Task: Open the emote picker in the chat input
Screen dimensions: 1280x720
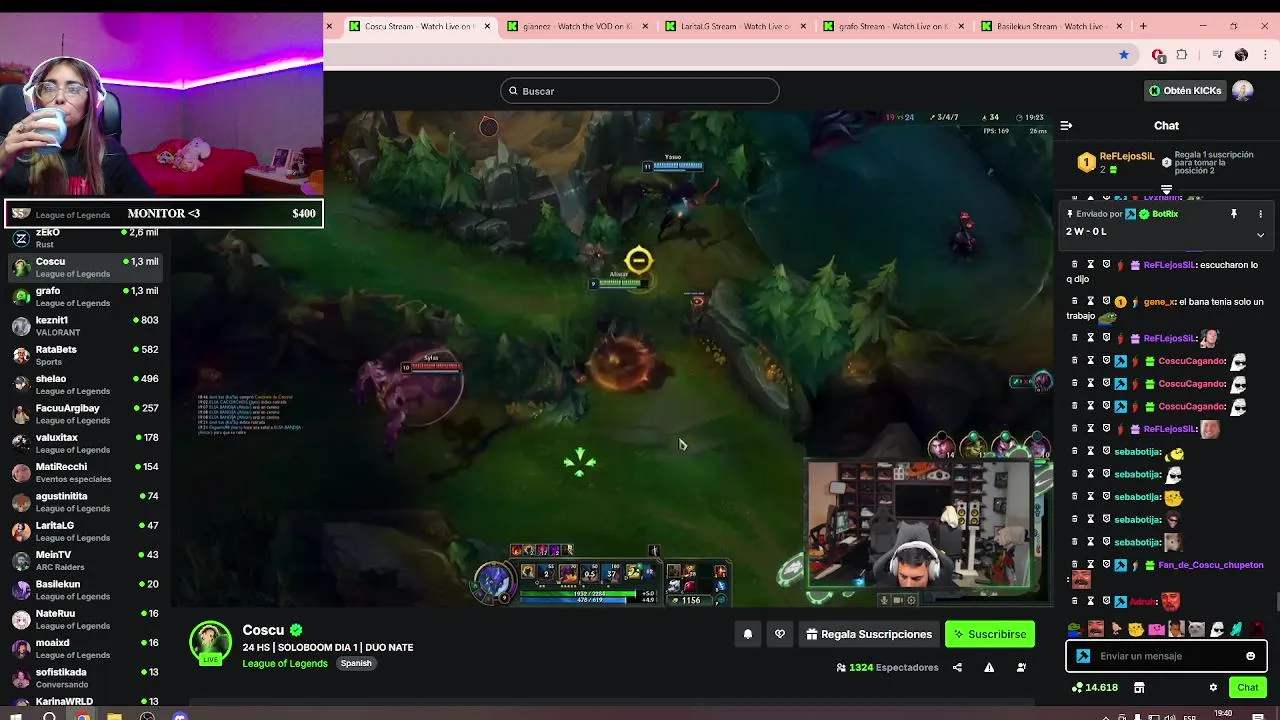Action: pos(1250,656)
